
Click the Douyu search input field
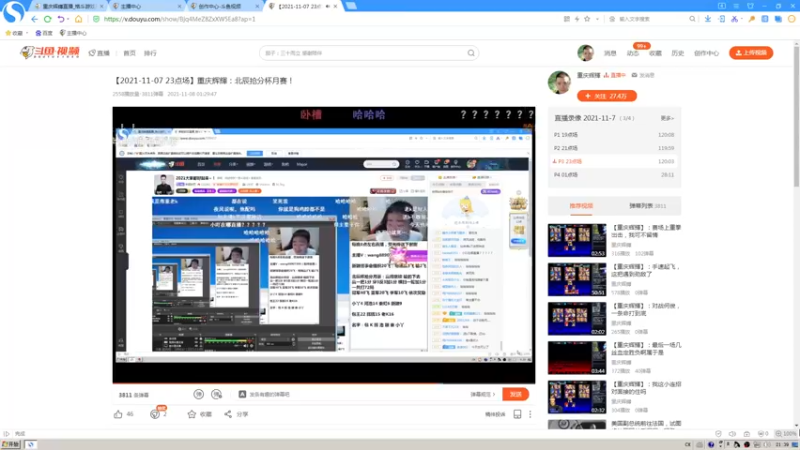tap(363, 53)
